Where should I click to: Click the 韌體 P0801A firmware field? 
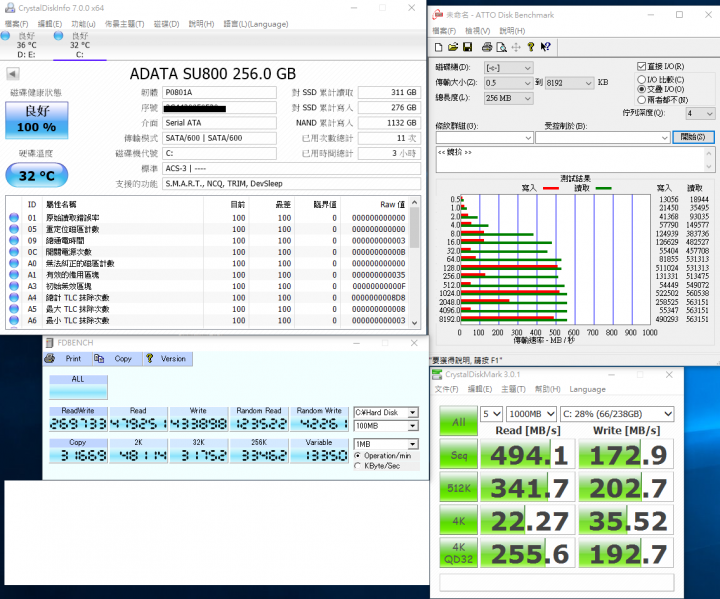pyautogui.click(x=219, y=92)
